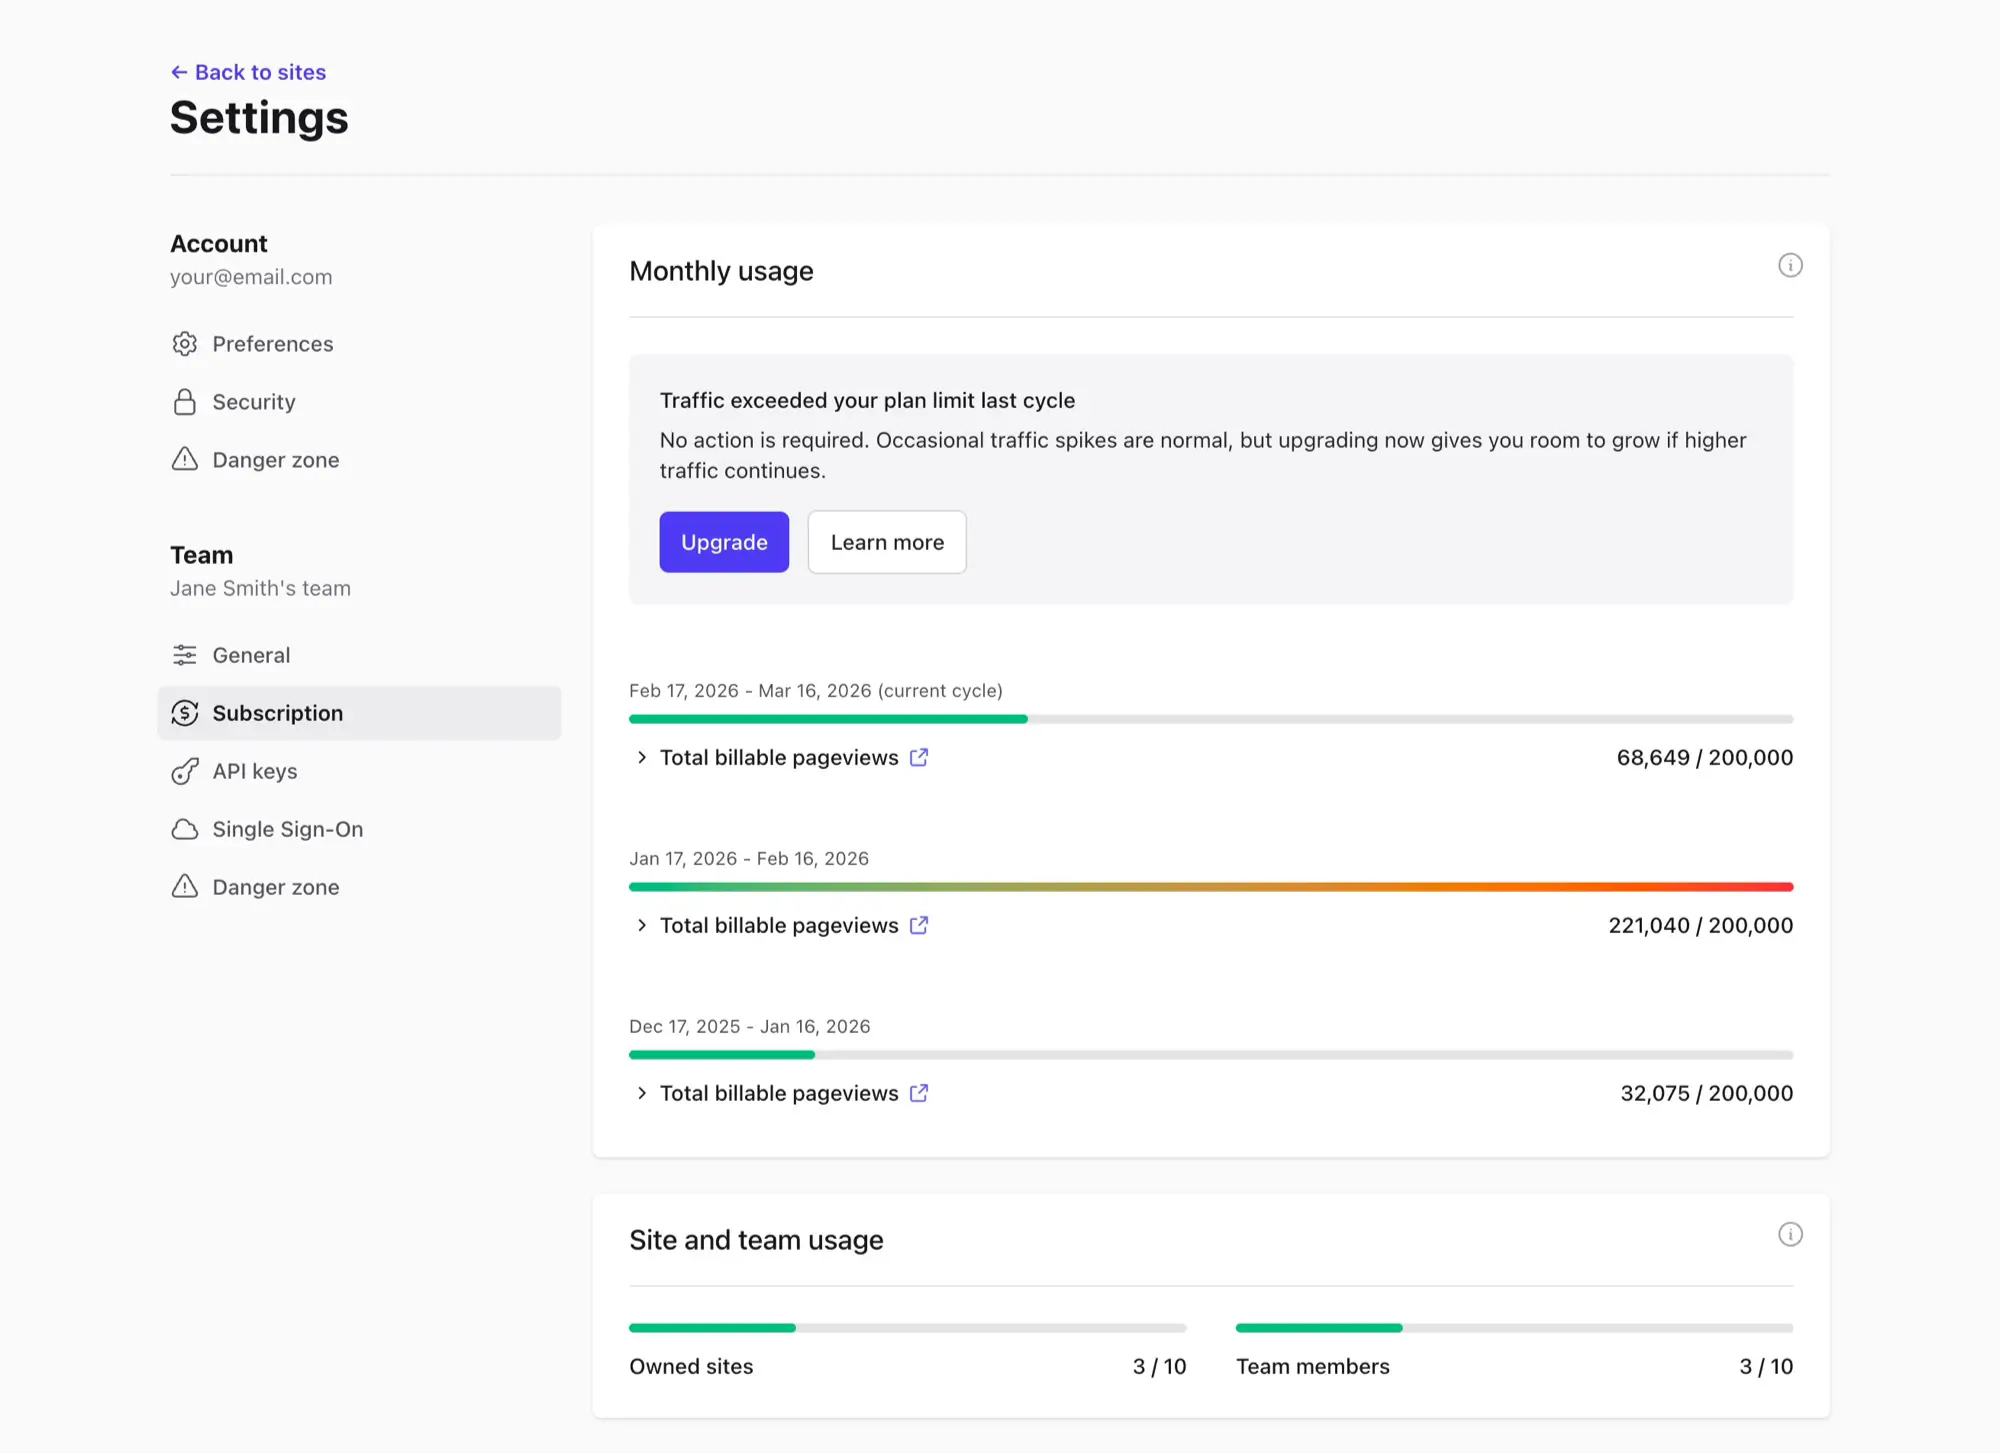Expand current cycle billable pageviews breakdown
Image resolution: width=2000 pixels, height=1453 pixels.
(642, 758)
